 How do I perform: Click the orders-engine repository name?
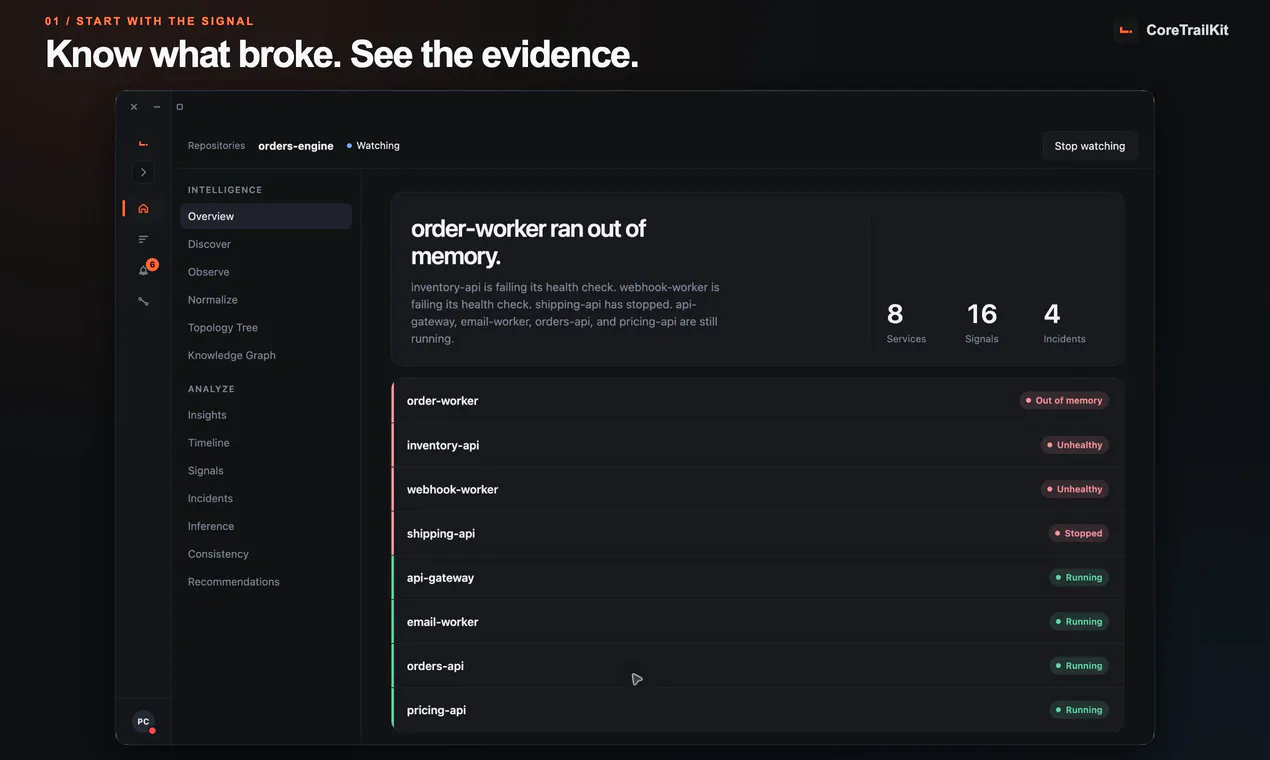295,146
